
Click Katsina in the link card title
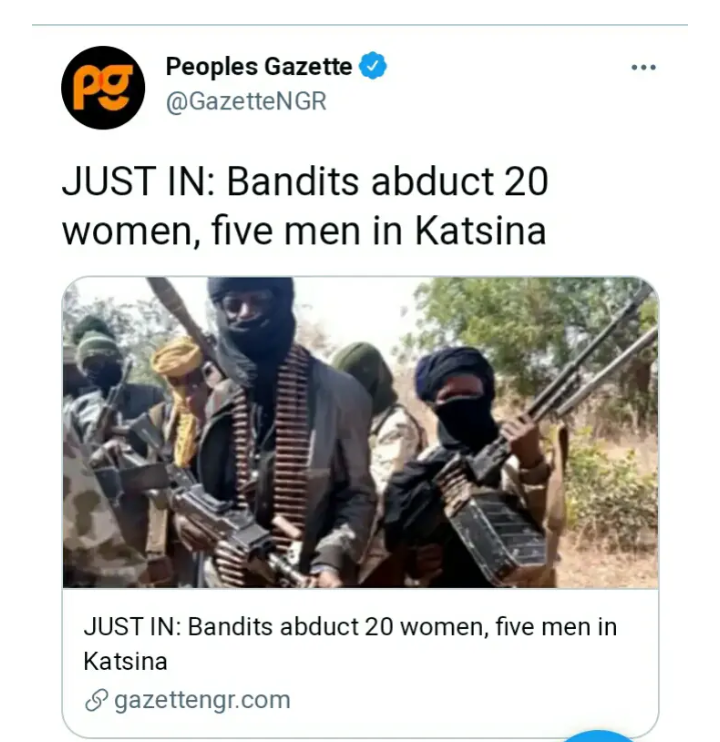[125, 661]
